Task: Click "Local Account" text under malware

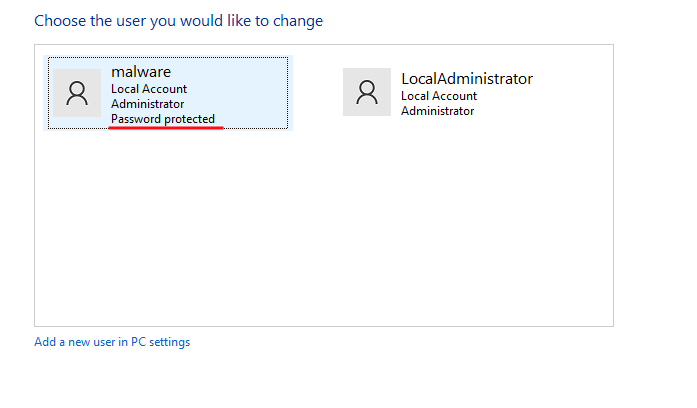Action: click(x=149, y=89)
